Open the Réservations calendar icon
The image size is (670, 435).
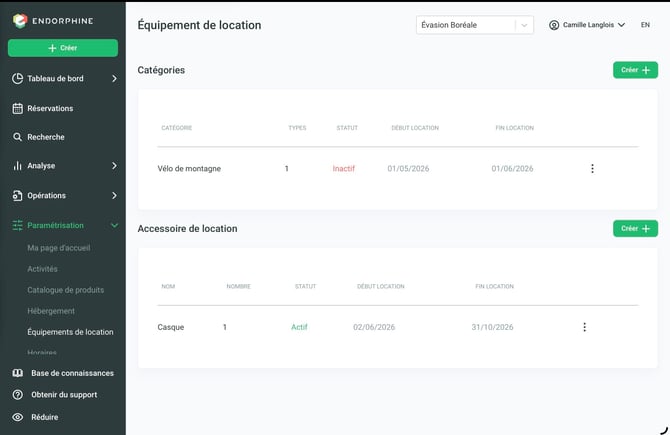click(18, 109)
